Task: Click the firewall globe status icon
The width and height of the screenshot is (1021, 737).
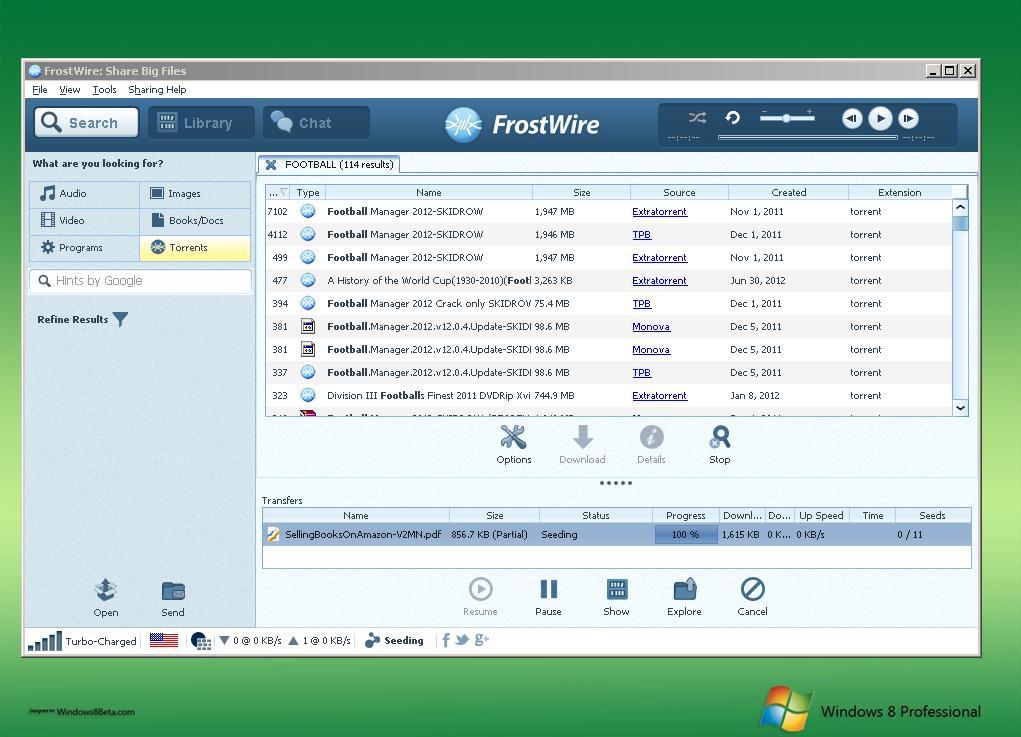Action: tap(201, 641)
